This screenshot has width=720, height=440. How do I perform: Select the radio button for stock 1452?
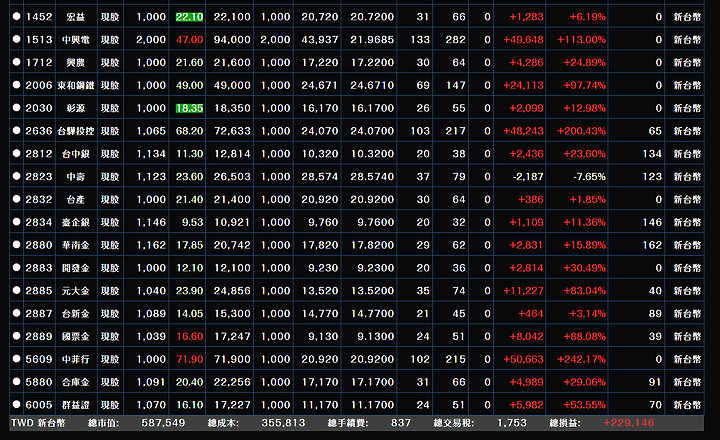click(x=17, y=16)
